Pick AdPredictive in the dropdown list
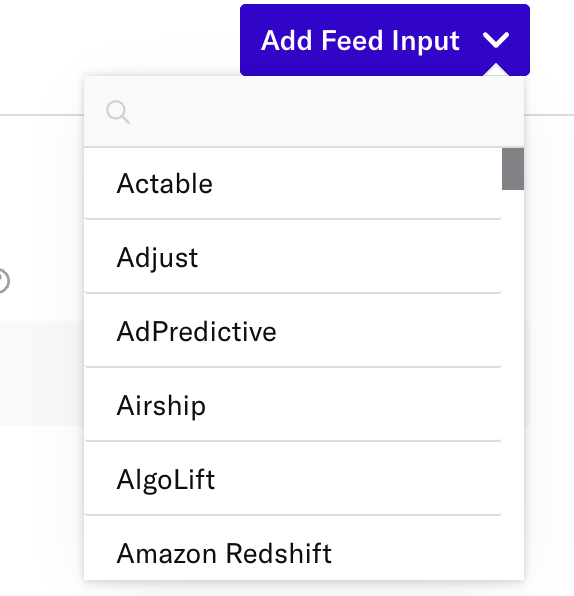 click(x=293, y=331)
